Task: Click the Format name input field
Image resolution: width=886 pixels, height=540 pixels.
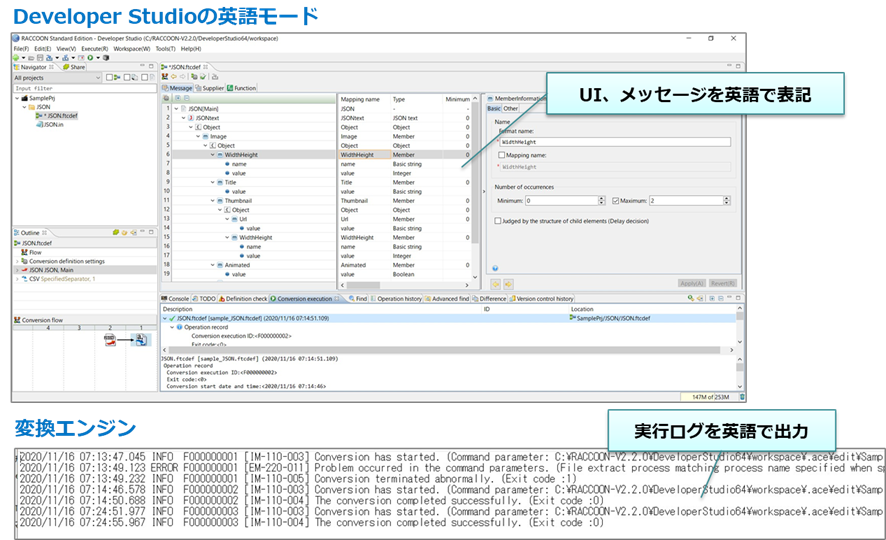Action: tap(615, 142)
